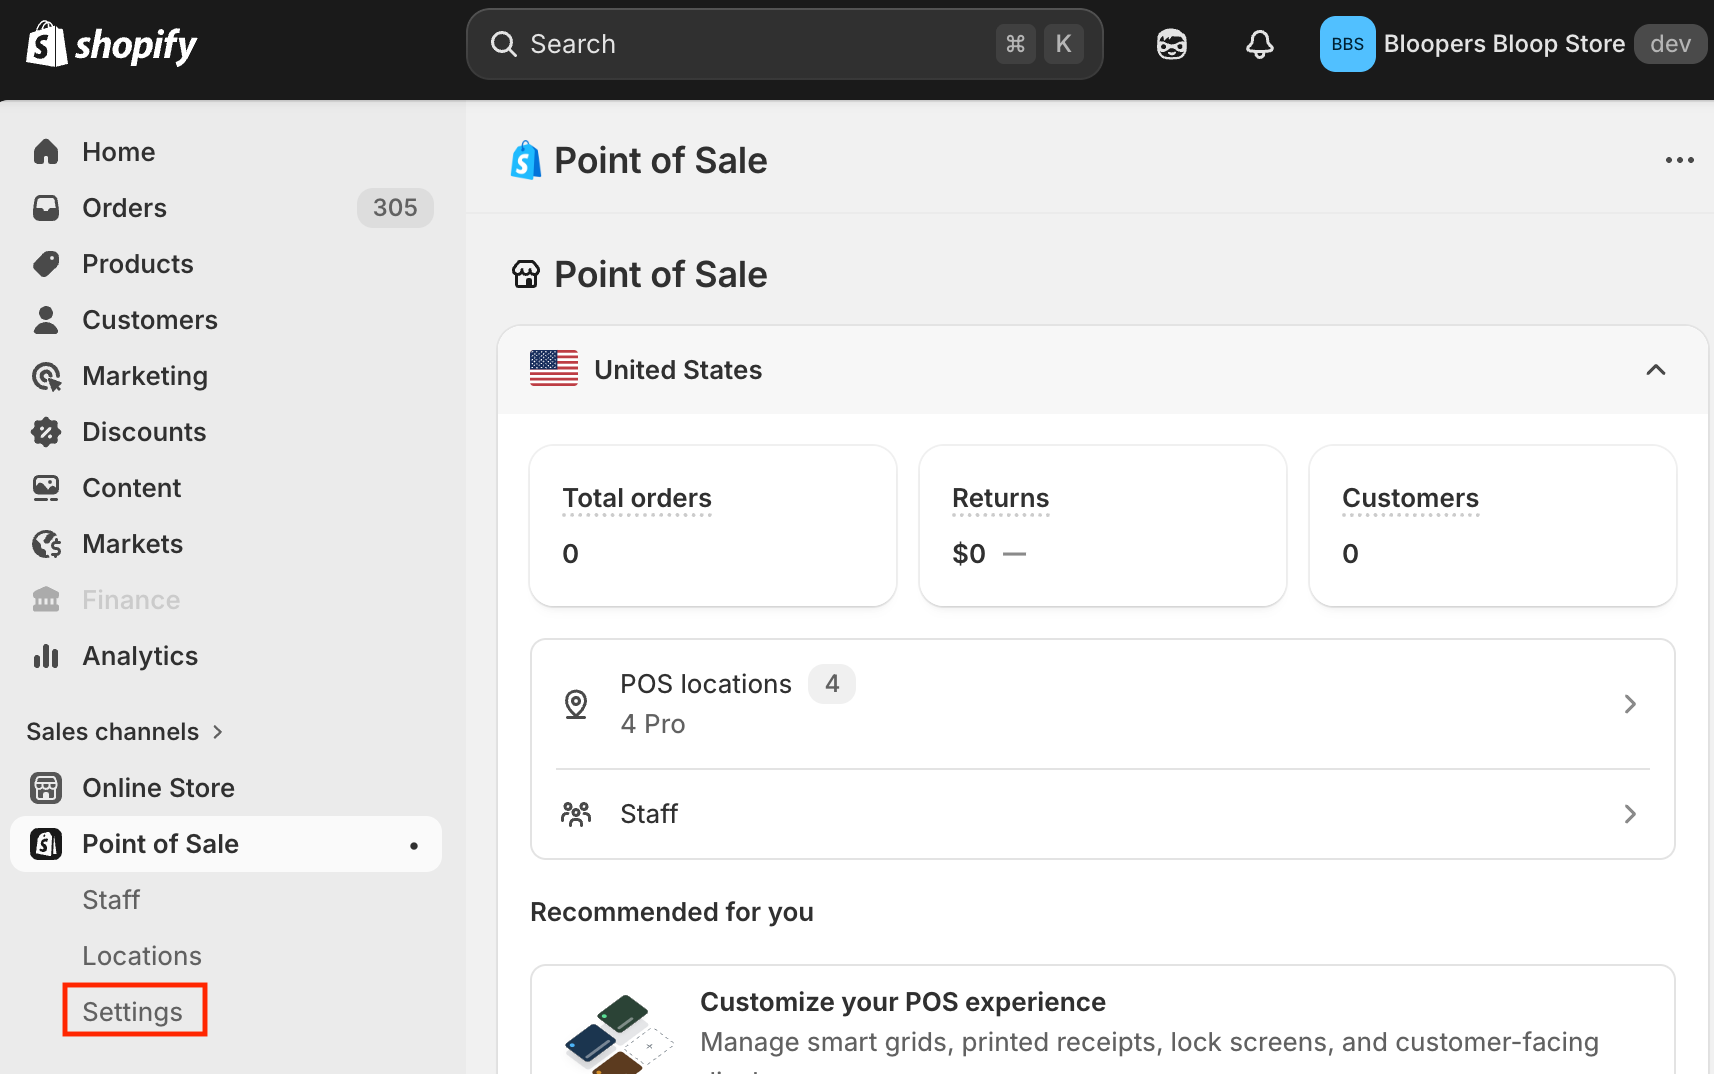
Task: Select Marketing in the navigation
Action: point(144,376)
